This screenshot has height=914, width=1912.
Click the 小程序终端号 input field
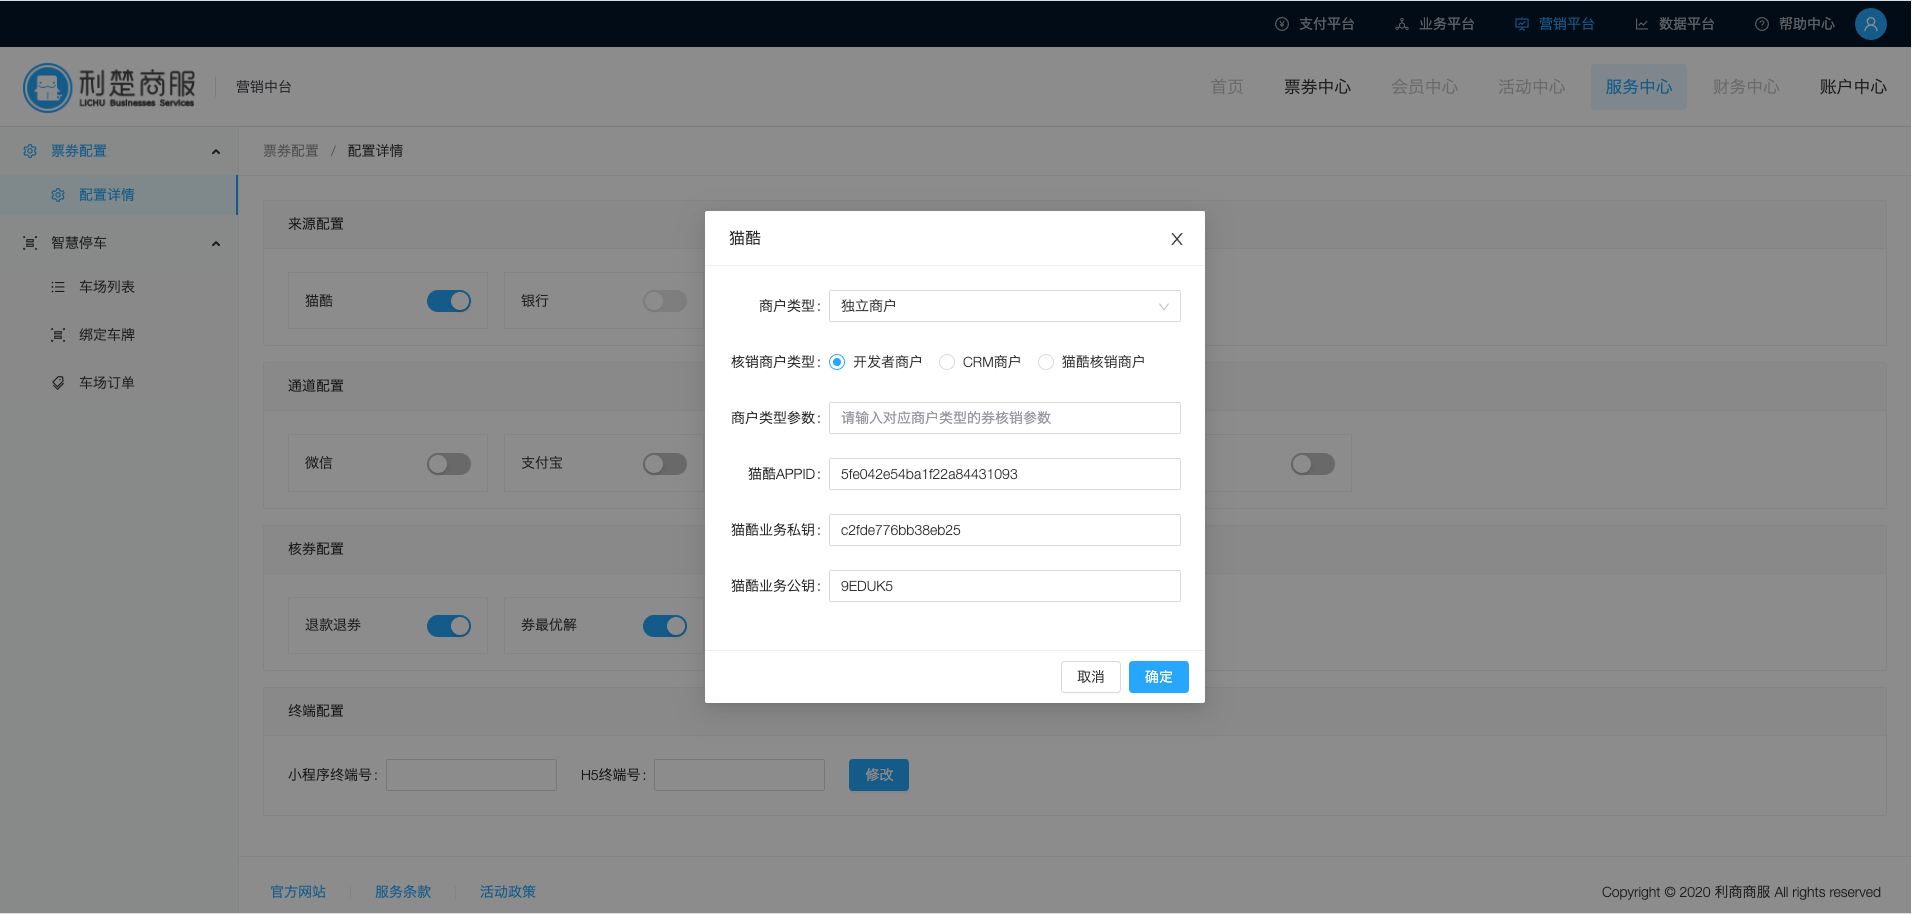[471, 775]
